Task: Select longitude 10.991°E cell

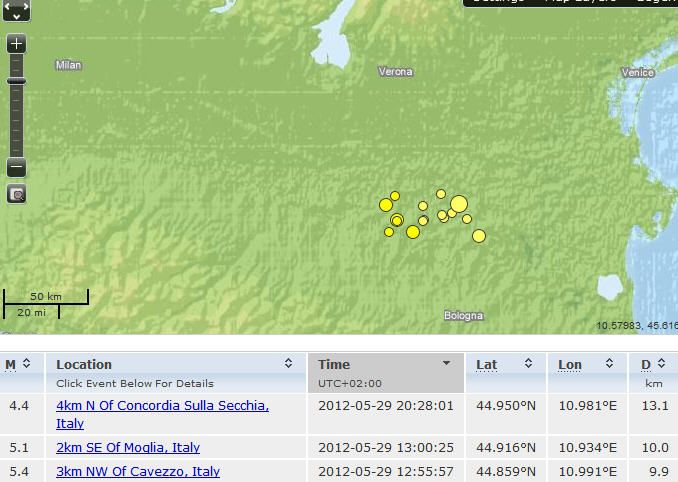Action: pos(588,471)
